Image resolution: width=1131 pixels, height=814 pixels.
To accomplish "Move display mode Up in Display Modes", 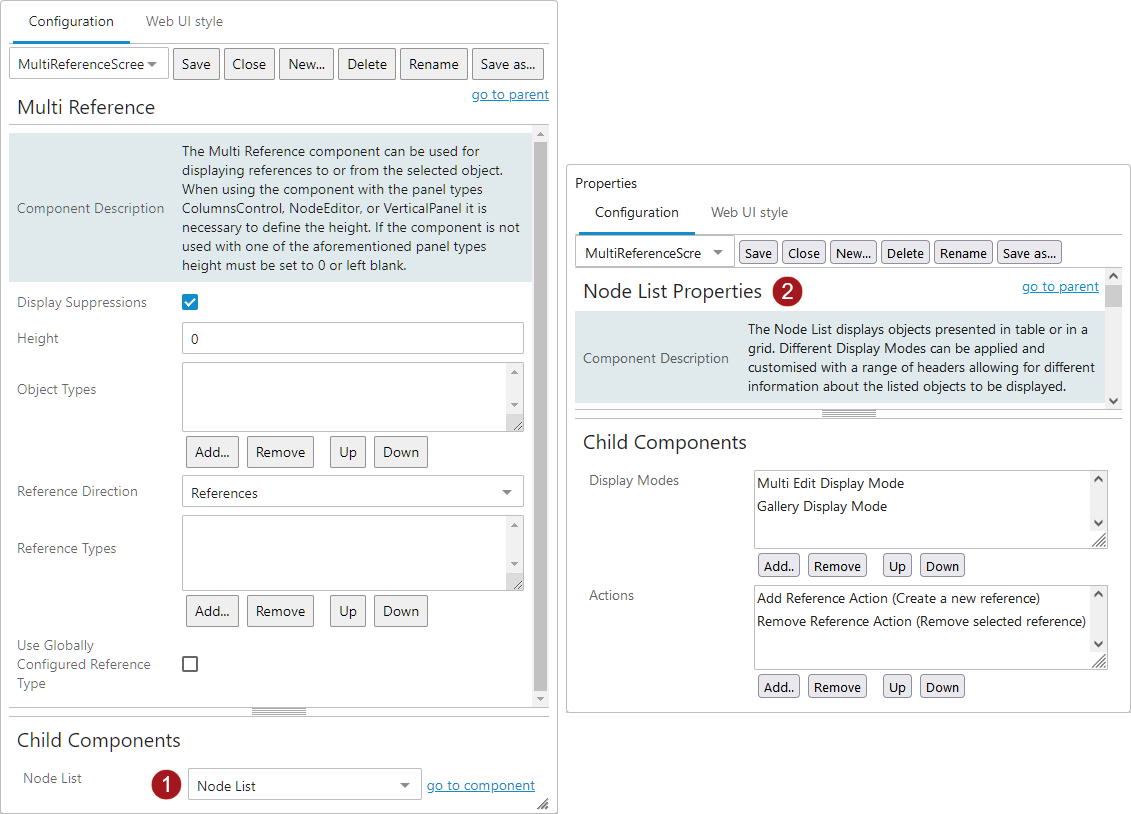I will [897, 566].
